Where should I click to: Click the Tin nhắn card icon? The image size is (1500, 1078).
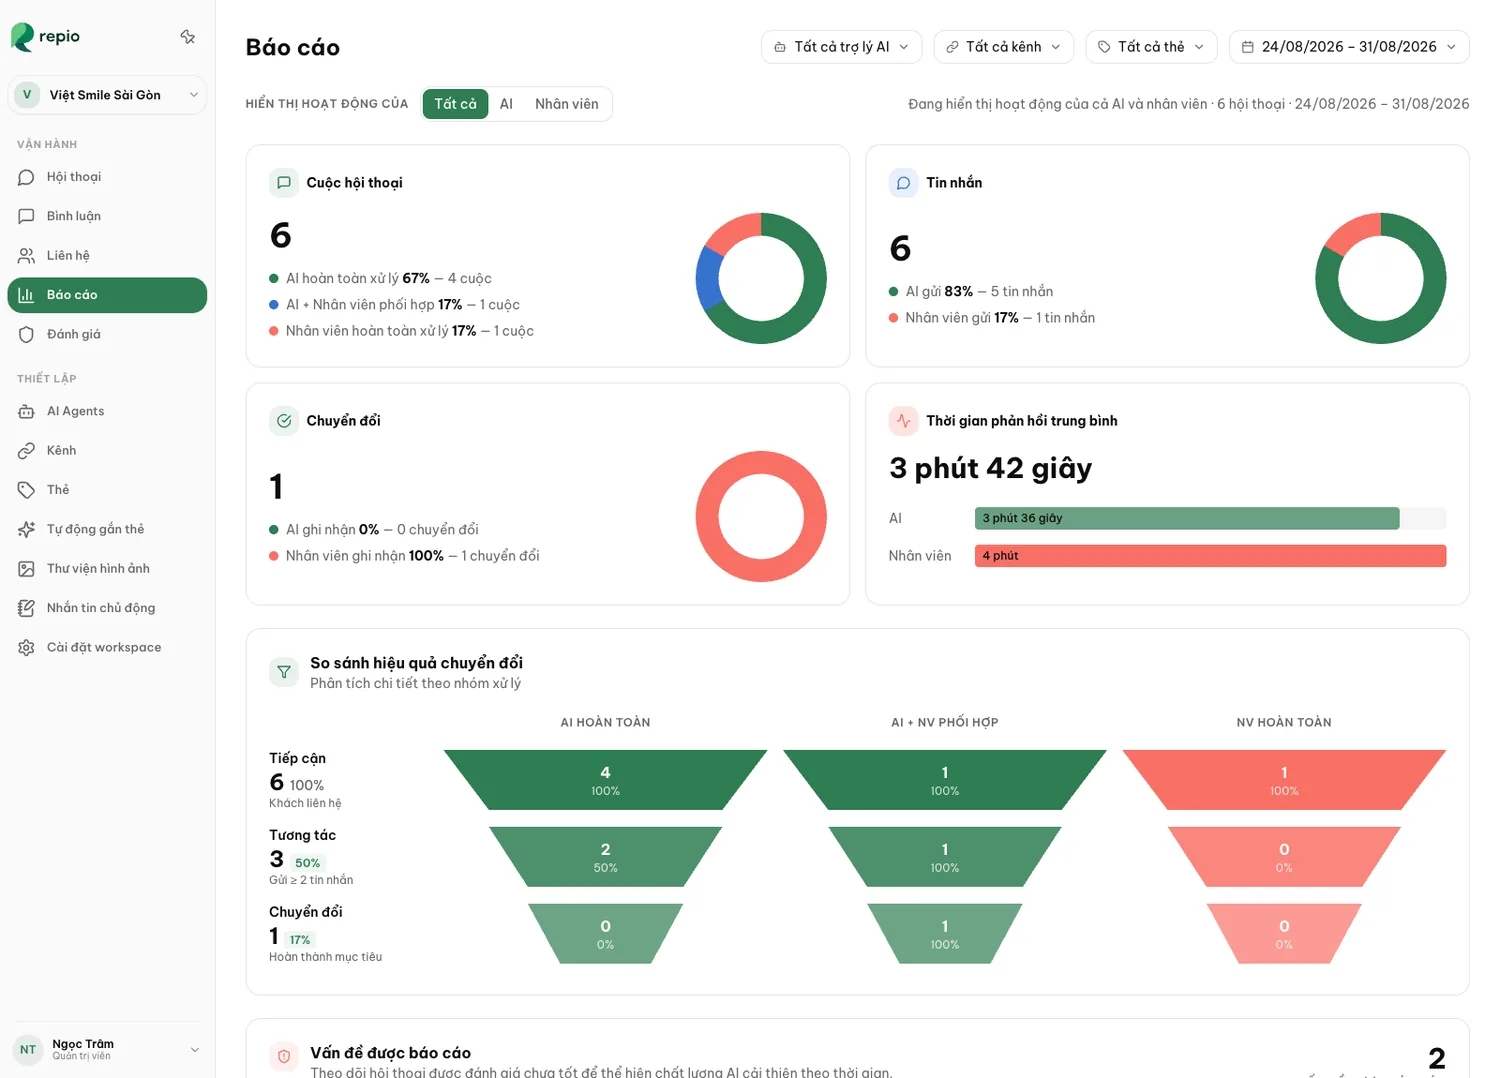tap(904, 183)
